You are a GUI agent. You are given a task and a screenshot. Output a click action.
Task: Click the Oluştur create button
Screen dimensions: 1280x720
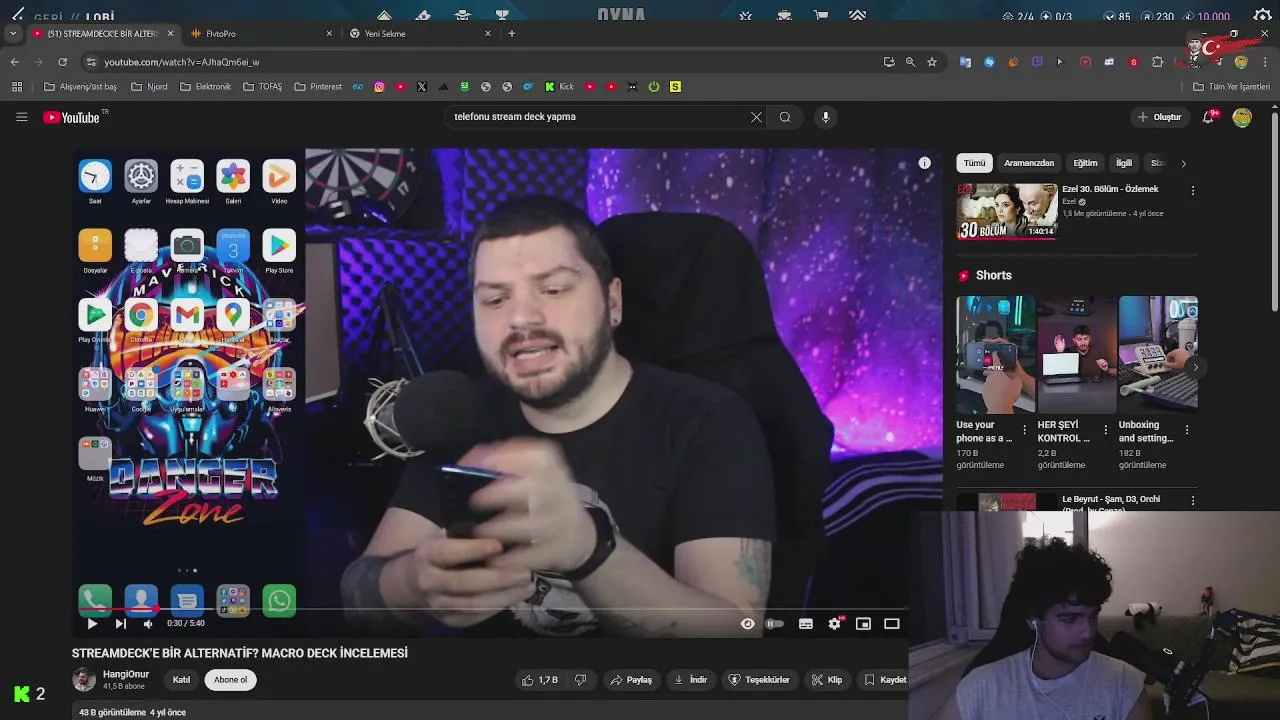click(x=1159, y=117)
